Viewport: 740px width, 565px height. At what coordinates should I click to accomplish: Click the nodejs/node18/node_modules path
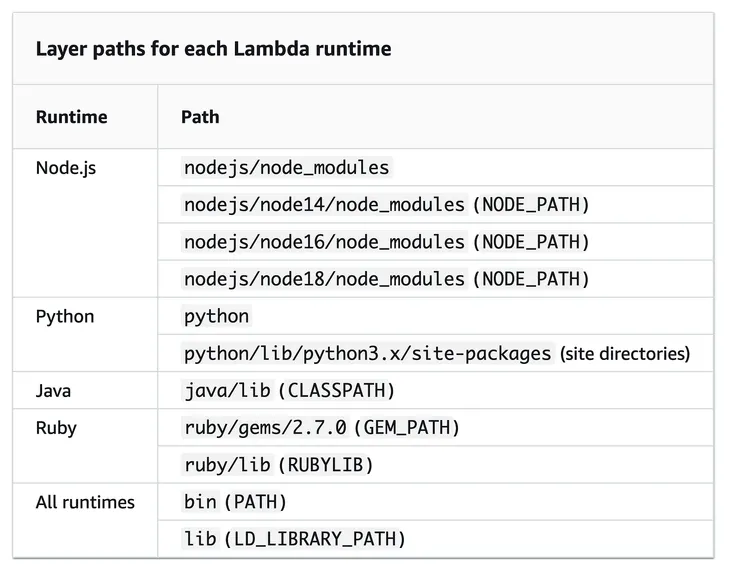click(325, 279)
